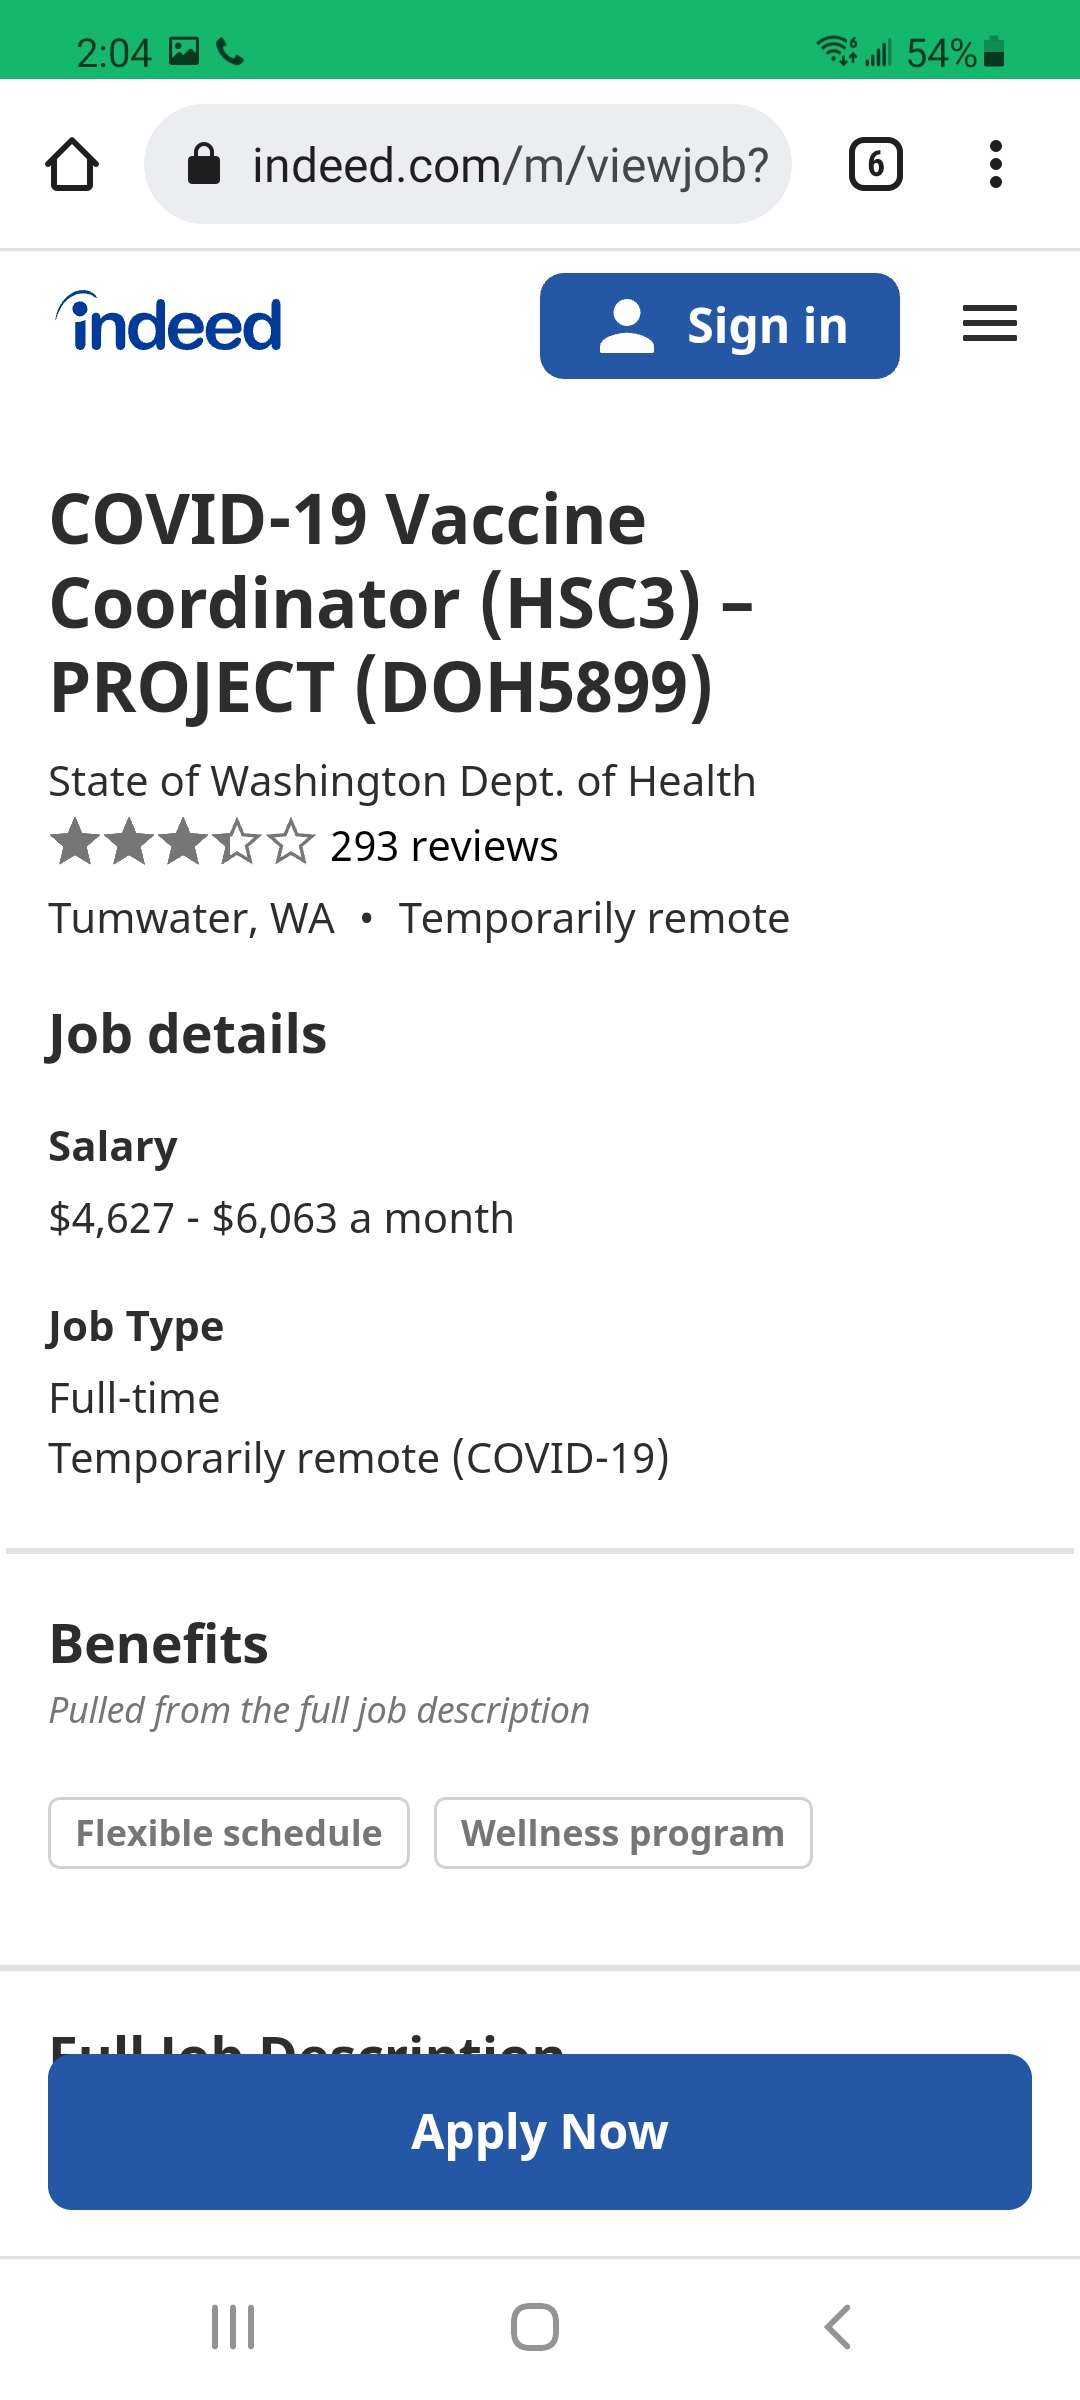Screen dimensions: 1080x2400
Task: View the 293 reviews link
Action: tap(444, 846)
